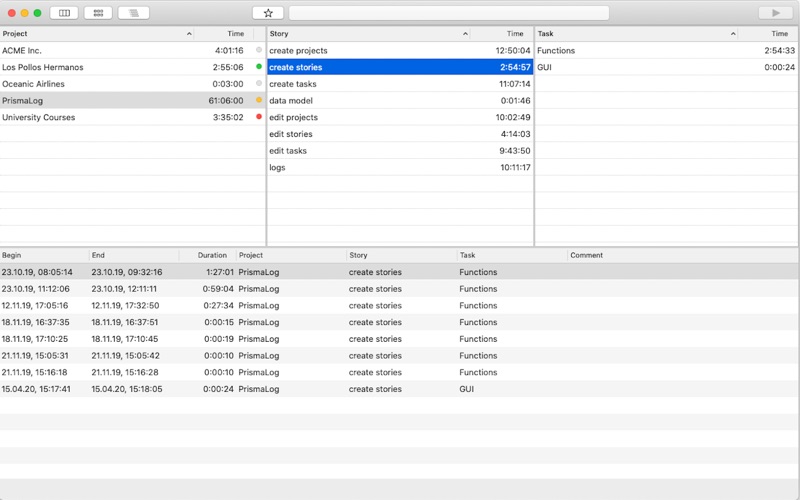Select log entry beginning 23.10.19, 11:12:06

pyautogui.click(x=400, y=289)
